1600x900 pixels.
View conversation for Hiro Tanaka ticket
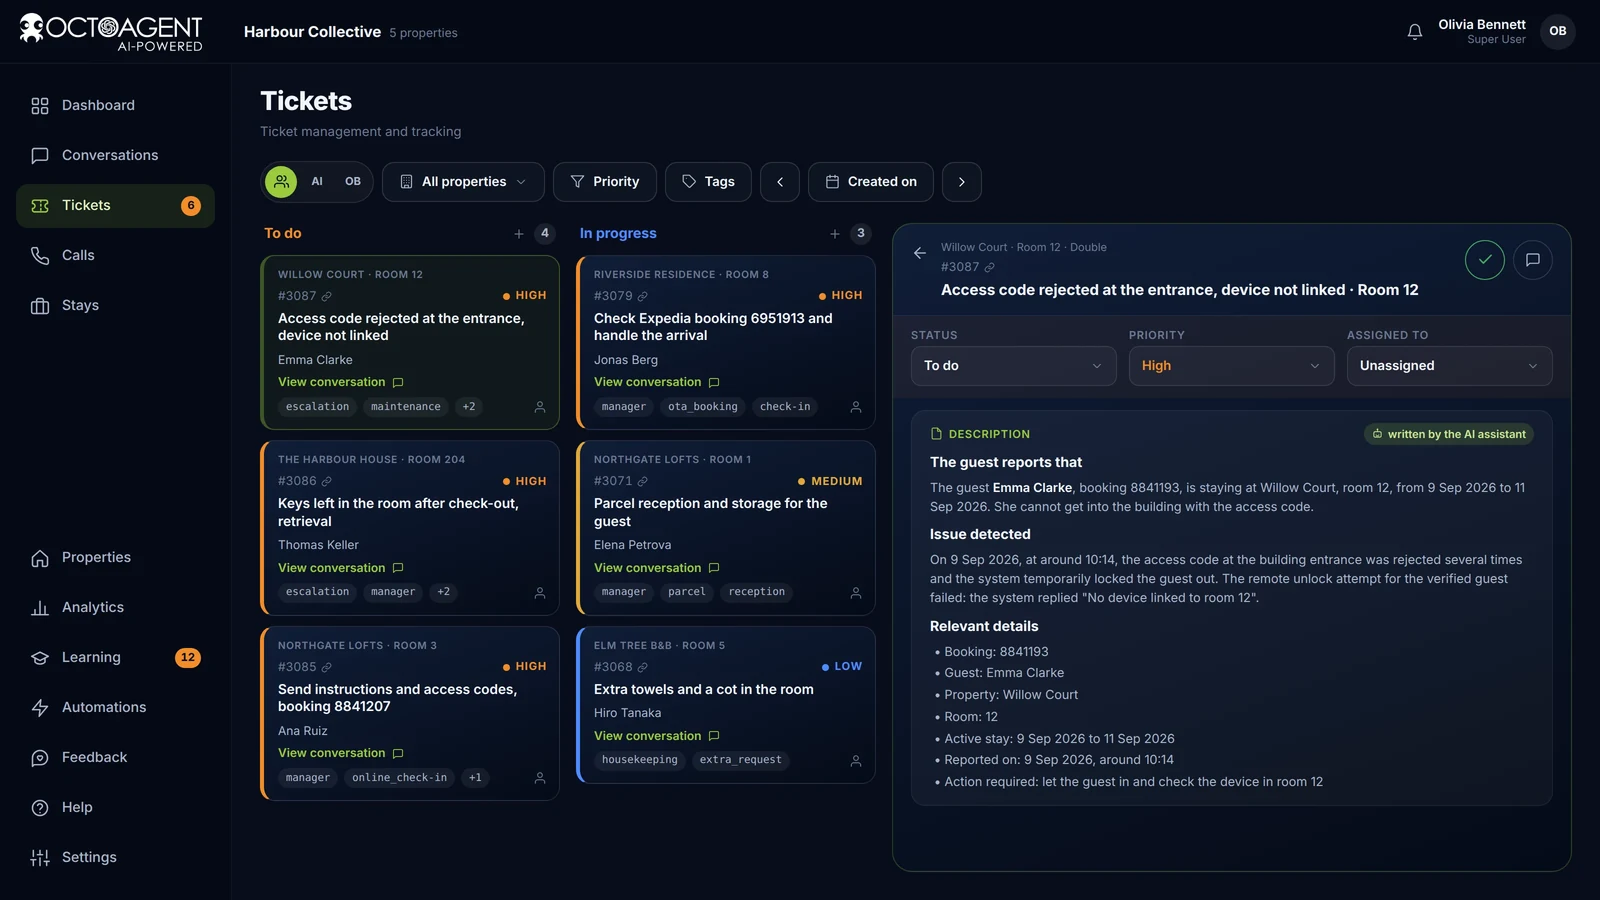point(657,736)
